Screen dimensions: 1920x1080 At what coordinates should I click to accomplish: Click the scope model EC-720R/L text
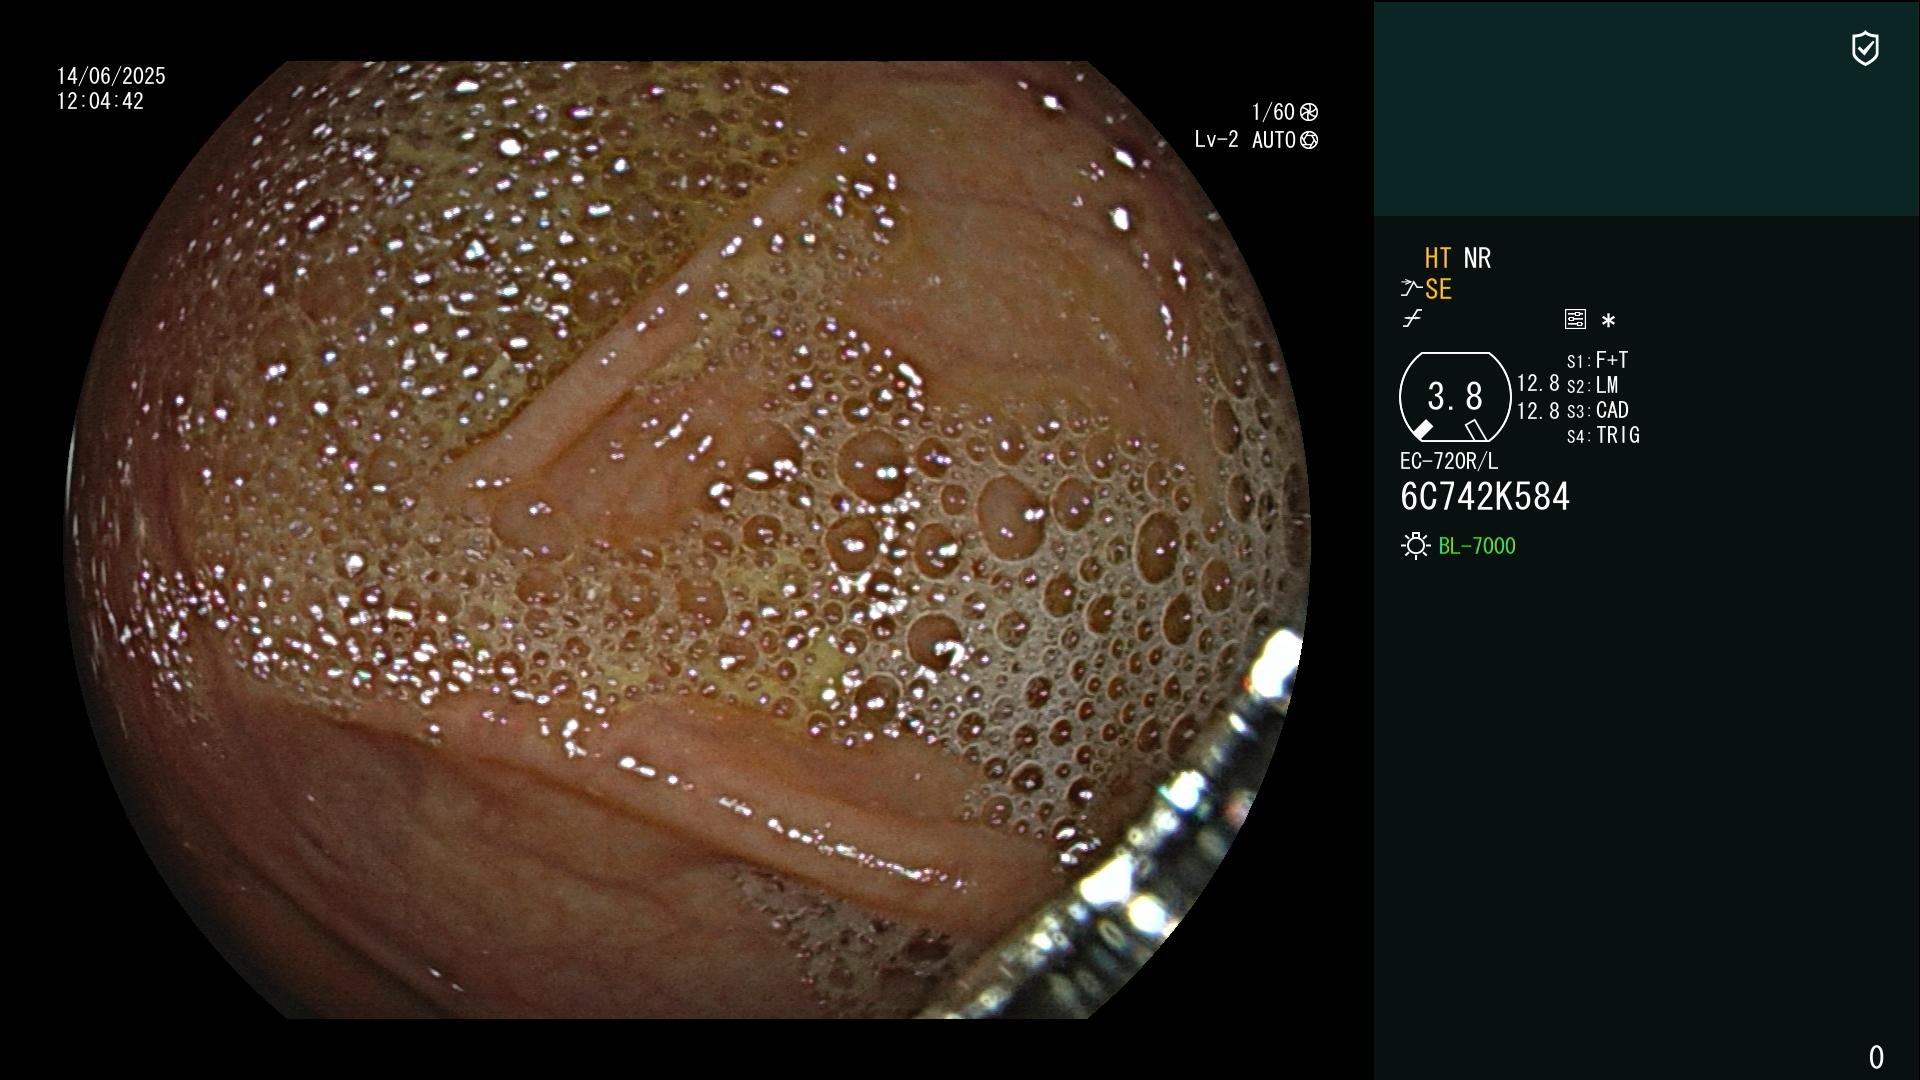coord(1449,462)
